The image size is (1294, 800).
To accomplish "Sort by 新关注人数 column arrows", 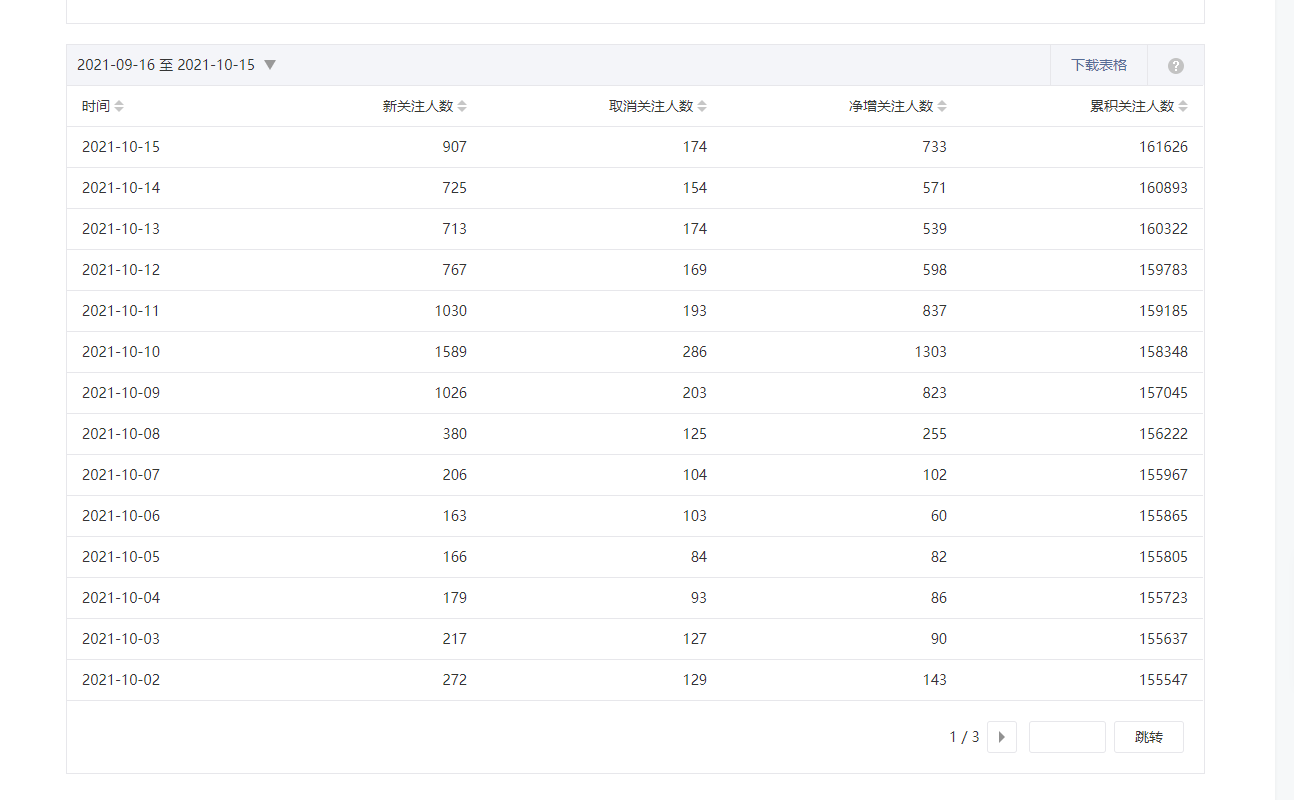I will (x=462, y=106).
